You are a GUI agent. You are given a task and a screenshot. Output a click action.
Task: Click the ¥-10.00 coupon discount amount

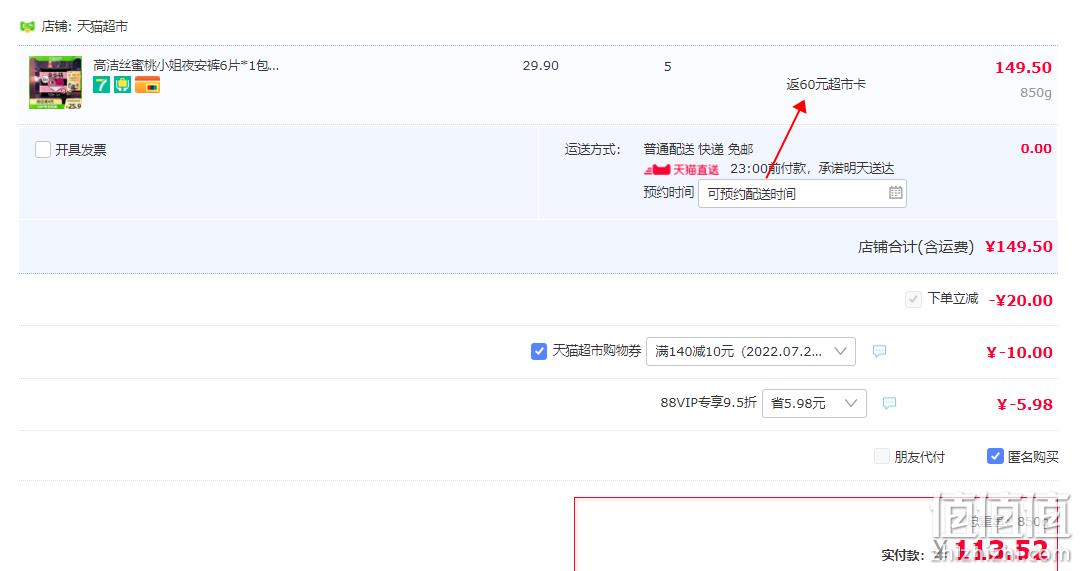click(1019, 352)
